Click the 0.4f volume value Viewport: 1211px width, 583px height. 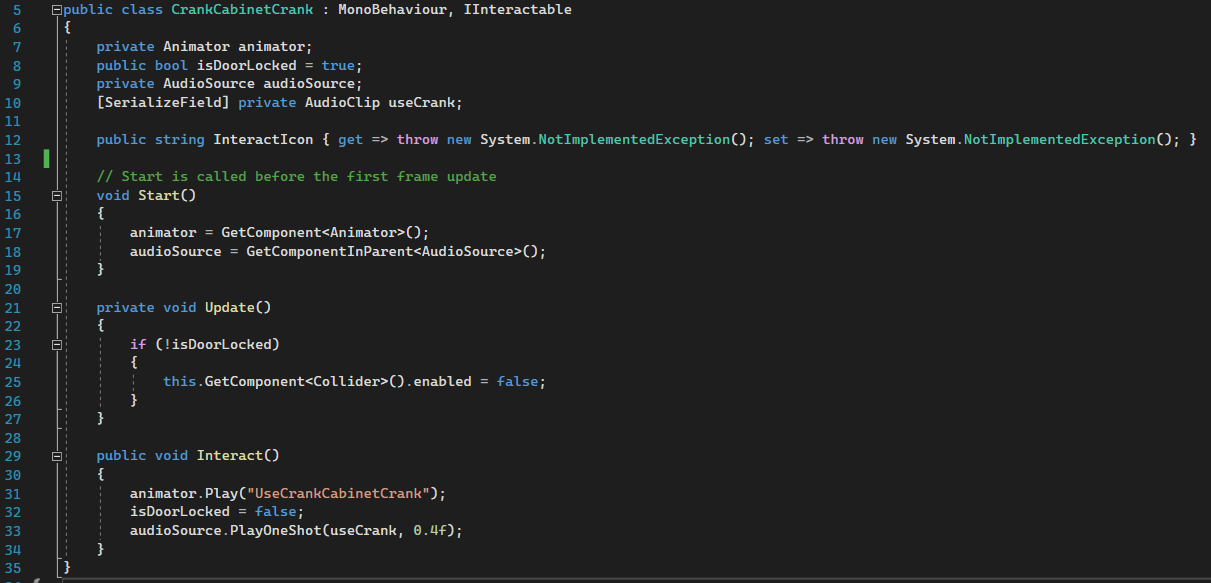point(430,531)
